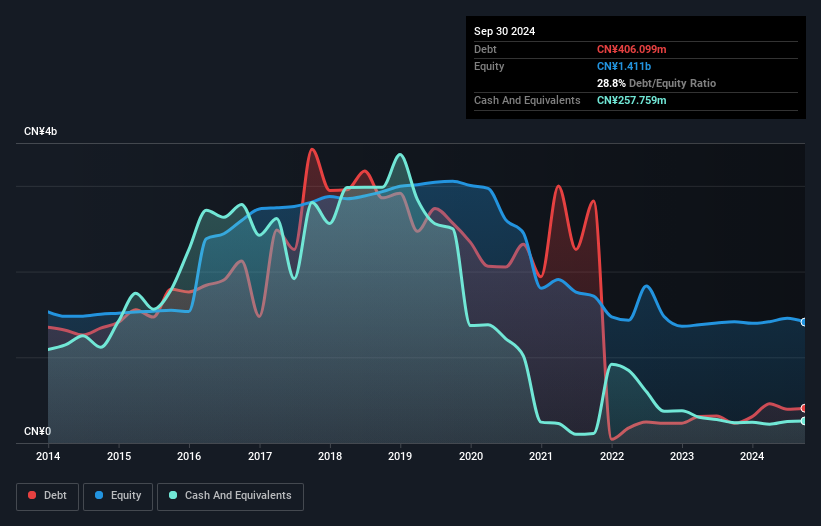Image resolution: width=821 pixels, height=526 pixels.
Task: Click the 2024 x-axis label
Action: click(x=752, y=456)
